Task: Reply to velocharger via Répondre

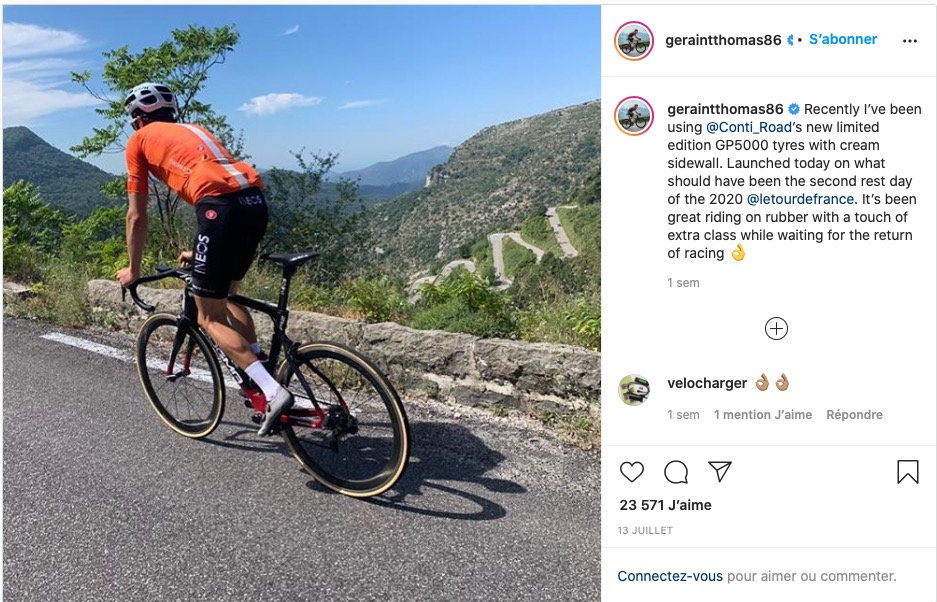Action: point(854,414)
